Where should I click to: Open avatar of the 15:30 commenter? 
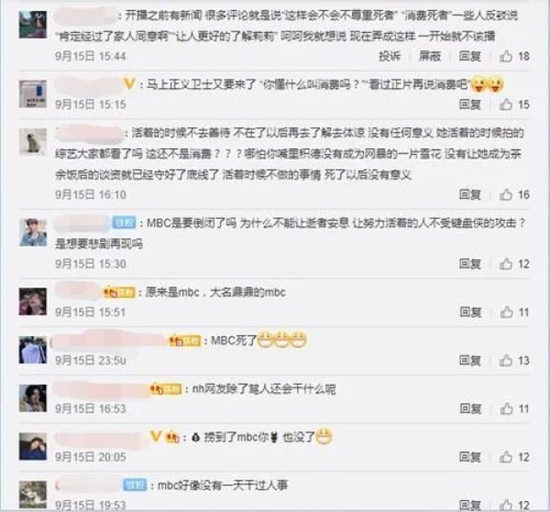(33, 232)
